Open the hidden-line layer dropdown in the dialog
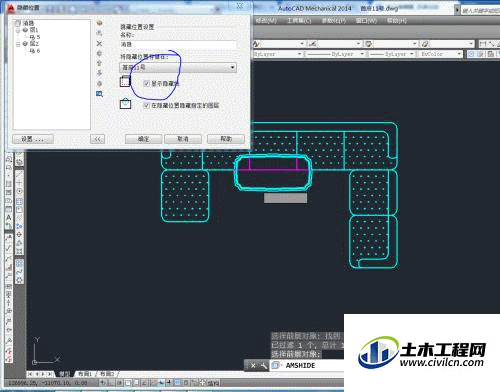This screenshot has width=500, height=392. pos(178,67)
